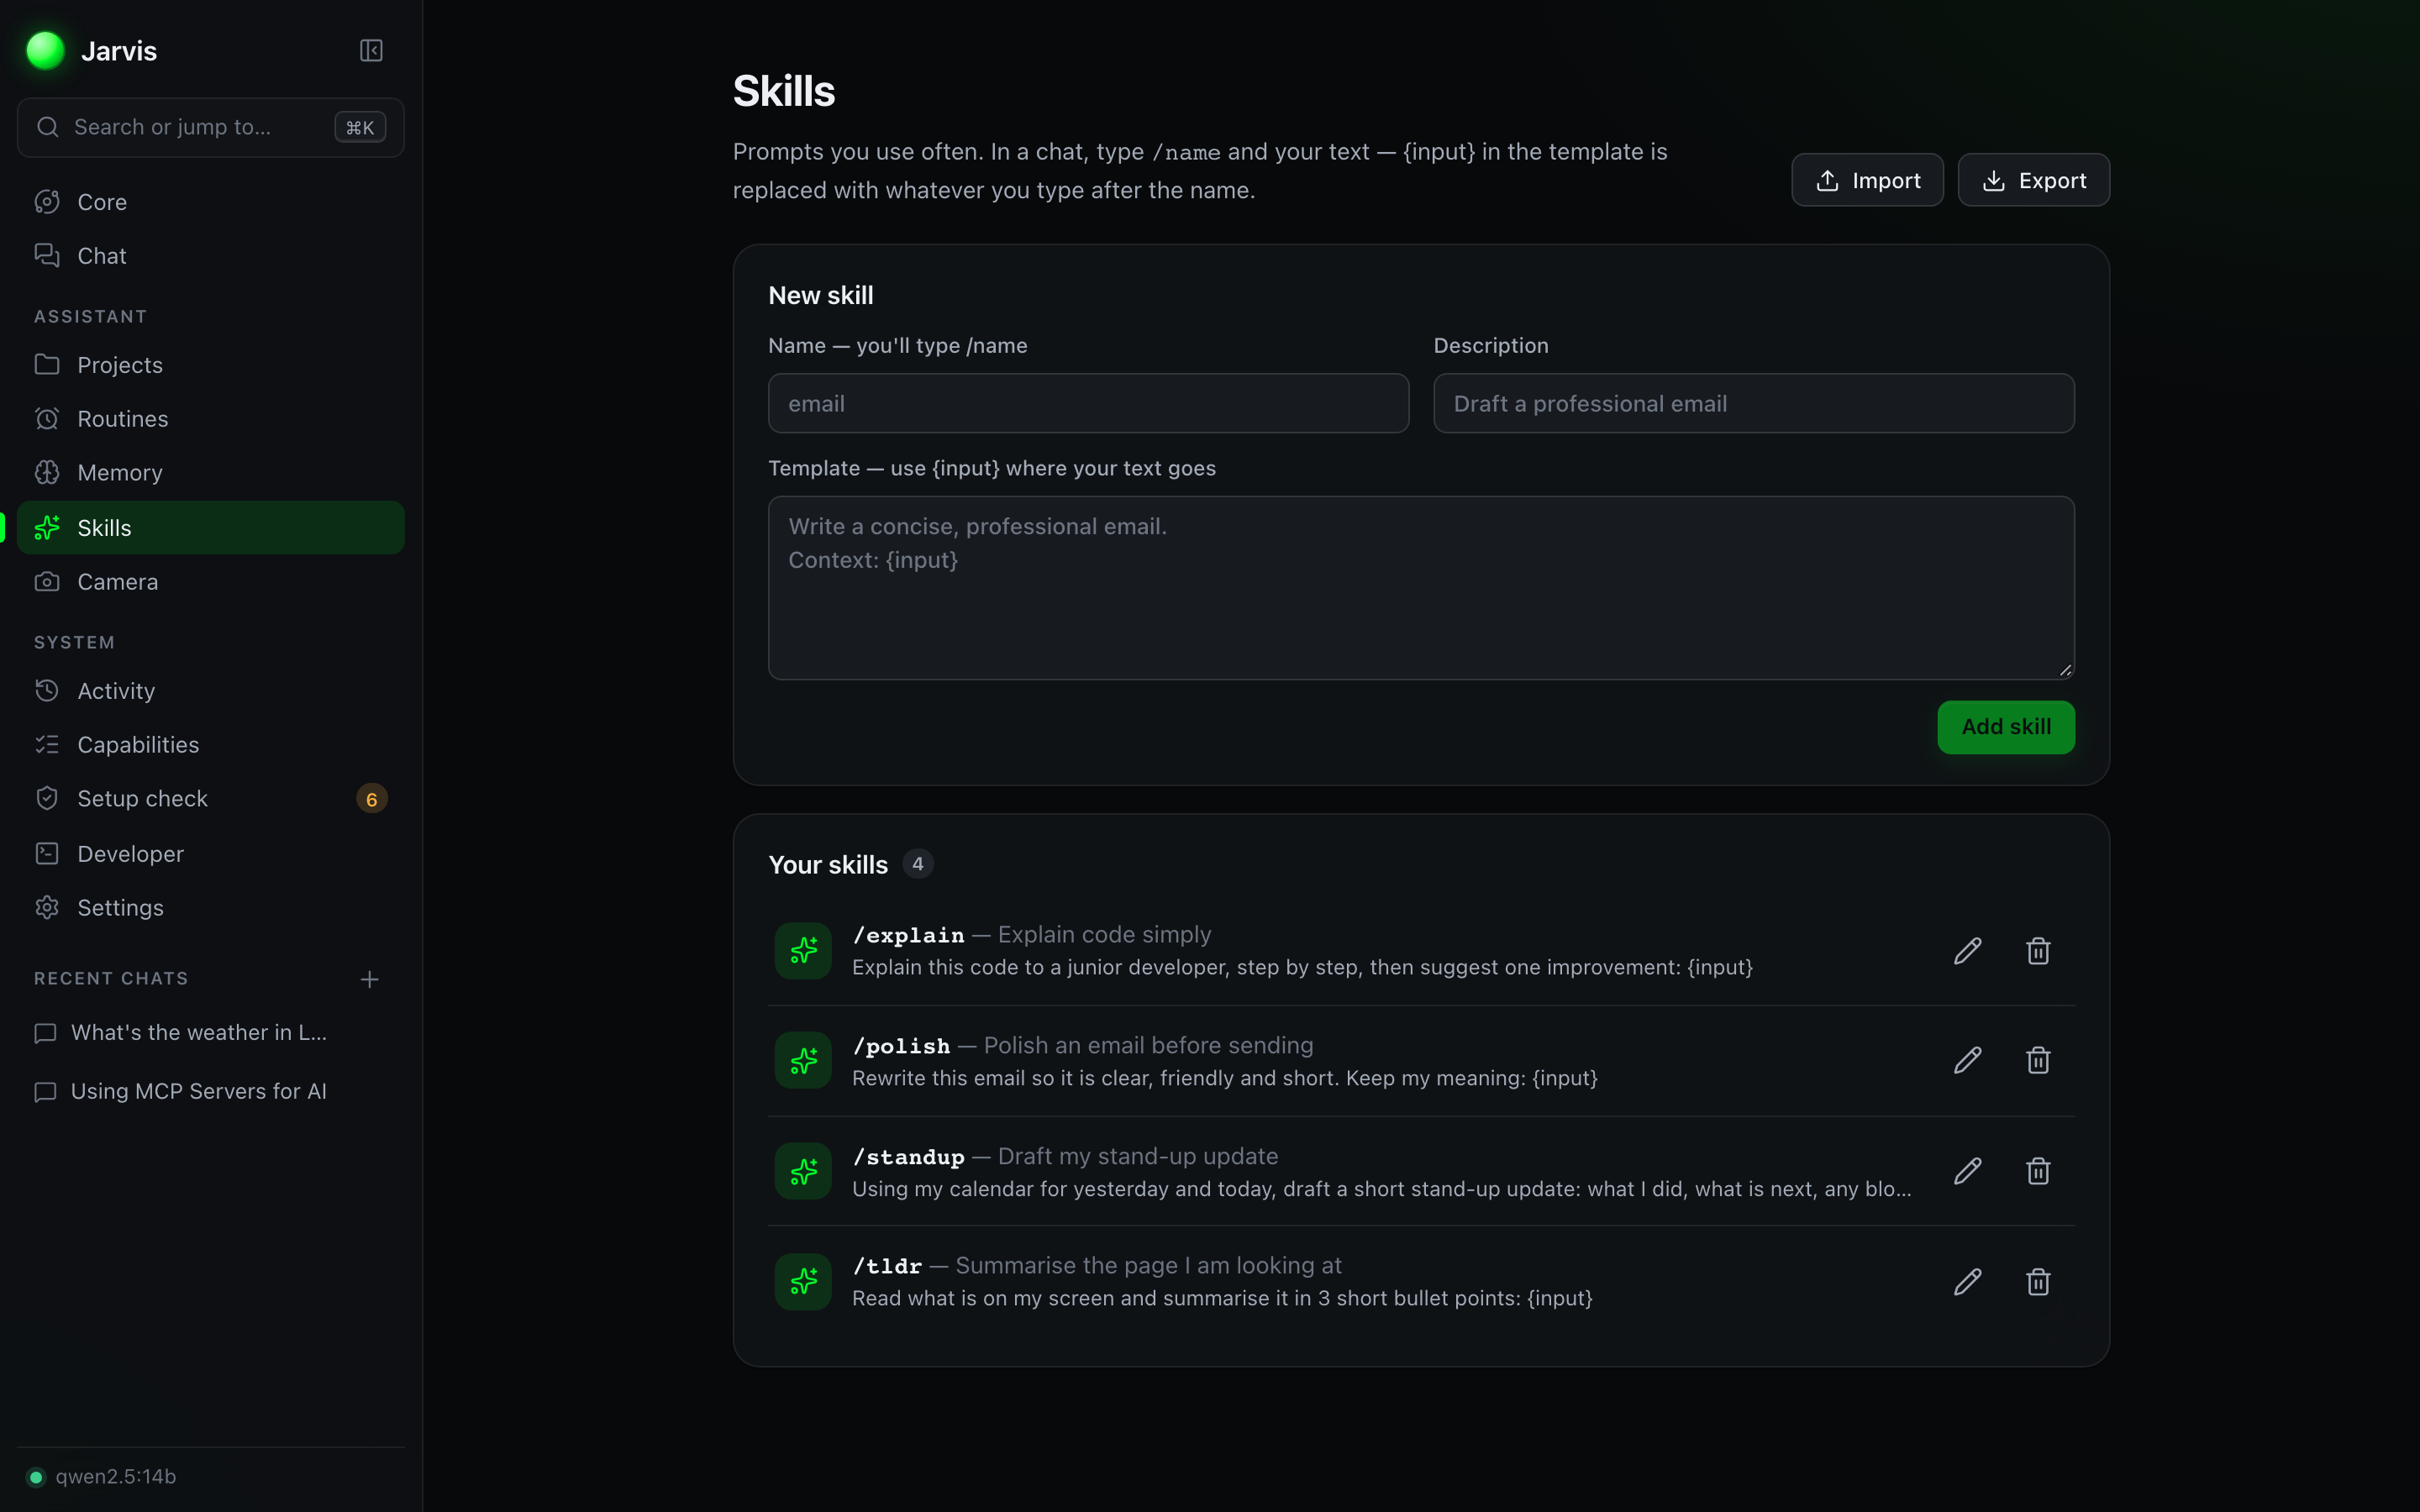Delete the /polish skill
This screenshot has width=2420, height=1512.
(x=2038, y=1060)
